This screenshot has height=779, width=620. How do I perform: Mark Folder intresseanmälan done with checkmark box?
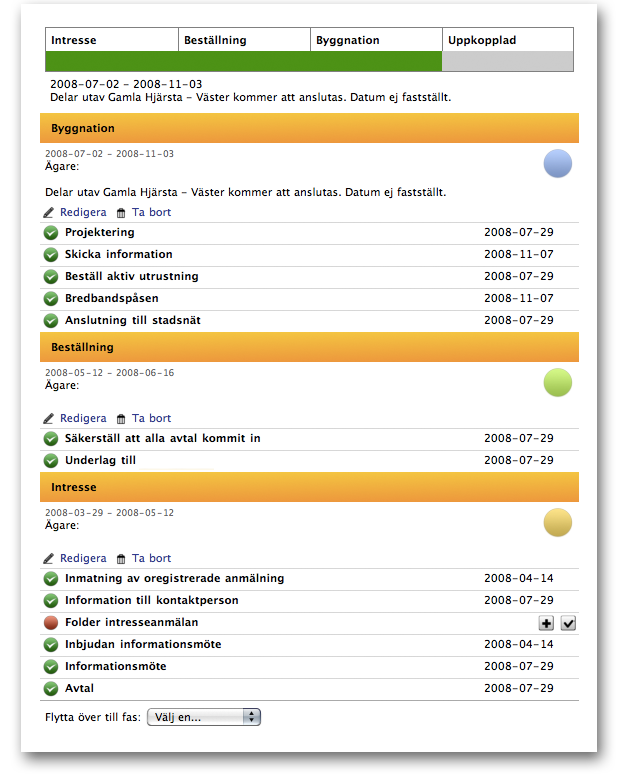point(568,623)
